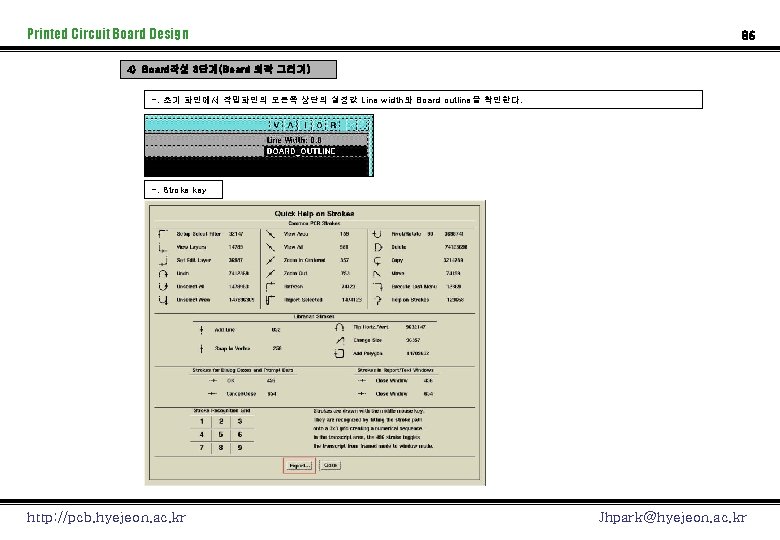Click the Unselect All stroke icon
The image size is (780, 540).
pos(163,286)
